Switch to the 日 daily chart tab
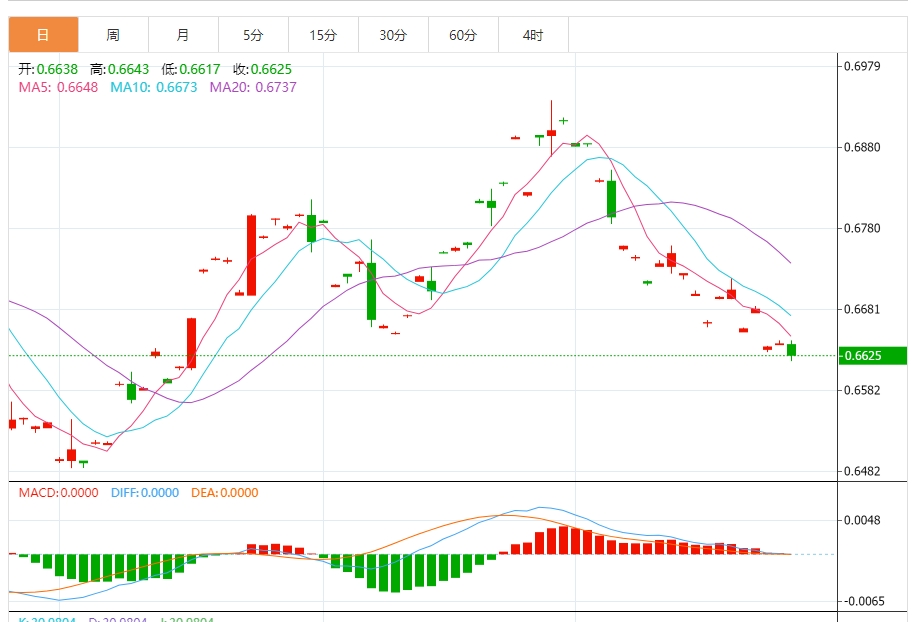 click(43, 35)
